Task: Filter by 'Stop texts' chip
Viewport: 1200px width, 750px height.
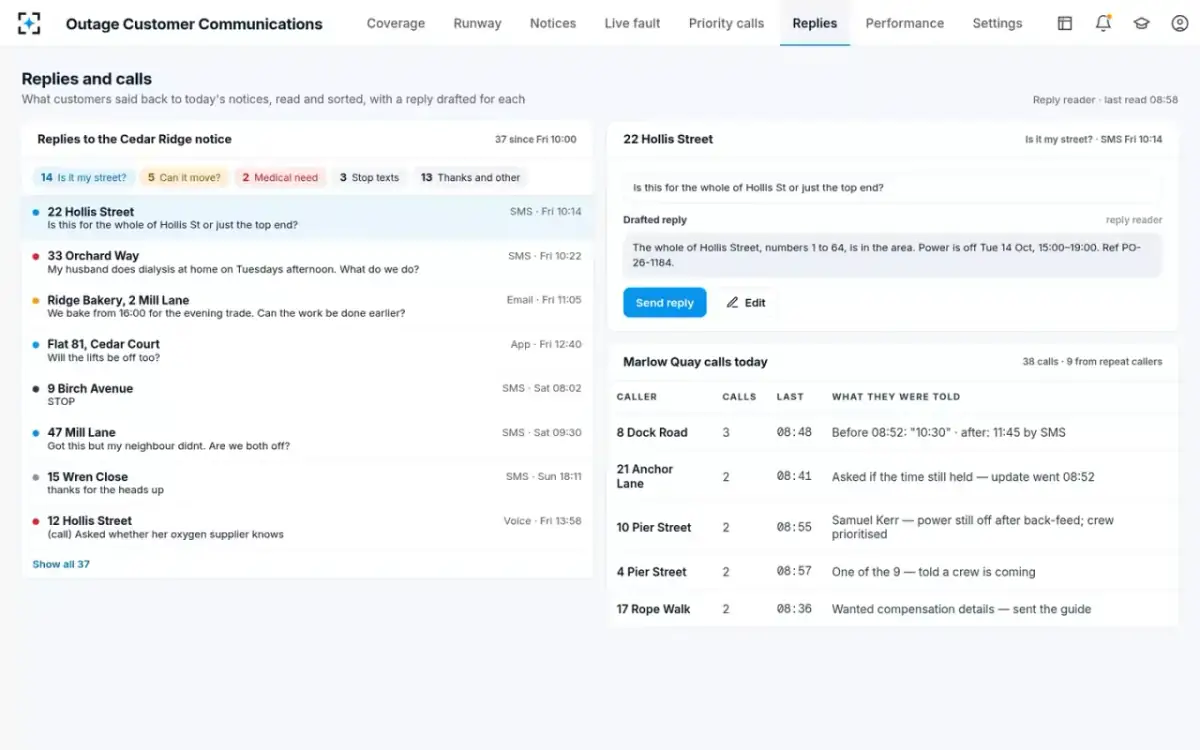Action: click(369, 177)
